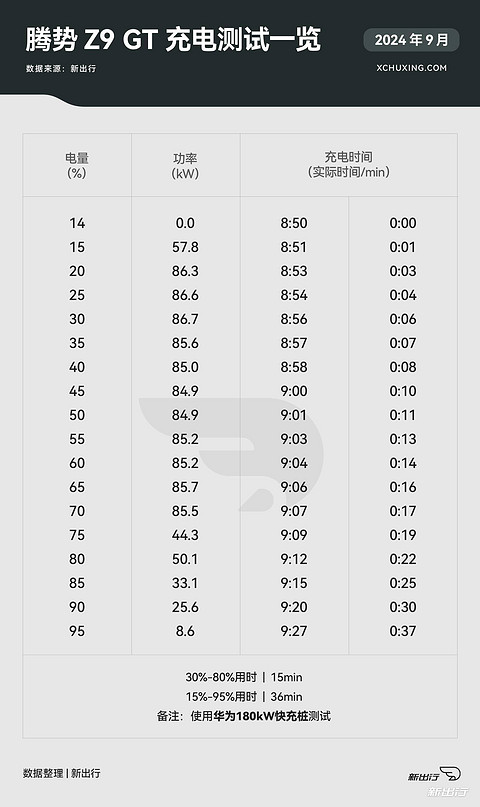Viewport: 480px width, 807px height.
Task: Click the 数据整理 | 新出行 footer text
Action: [x=62, y=773]
